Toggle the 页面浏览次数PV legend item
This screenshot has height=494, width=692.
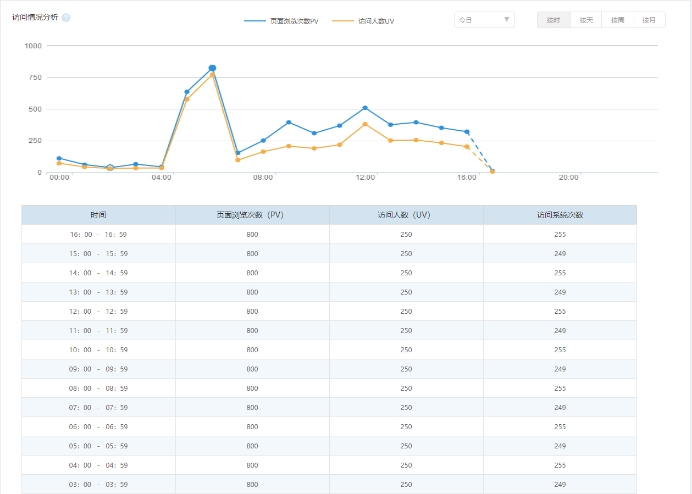tap(281, 21)
